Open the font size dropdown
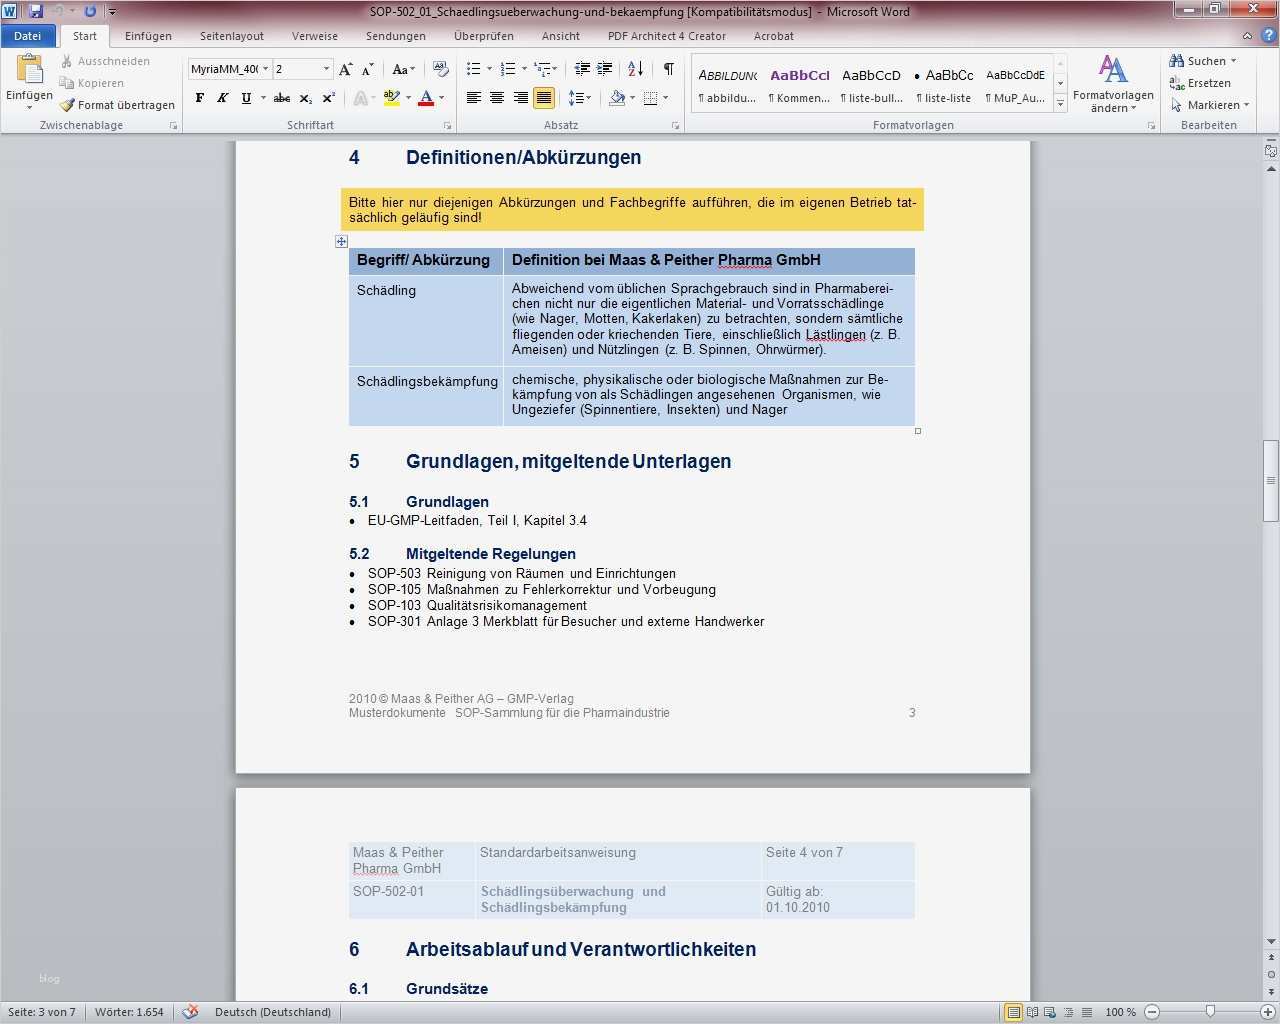Image resolution: width=1280 pixels, height=1024 pixels. 326,69
